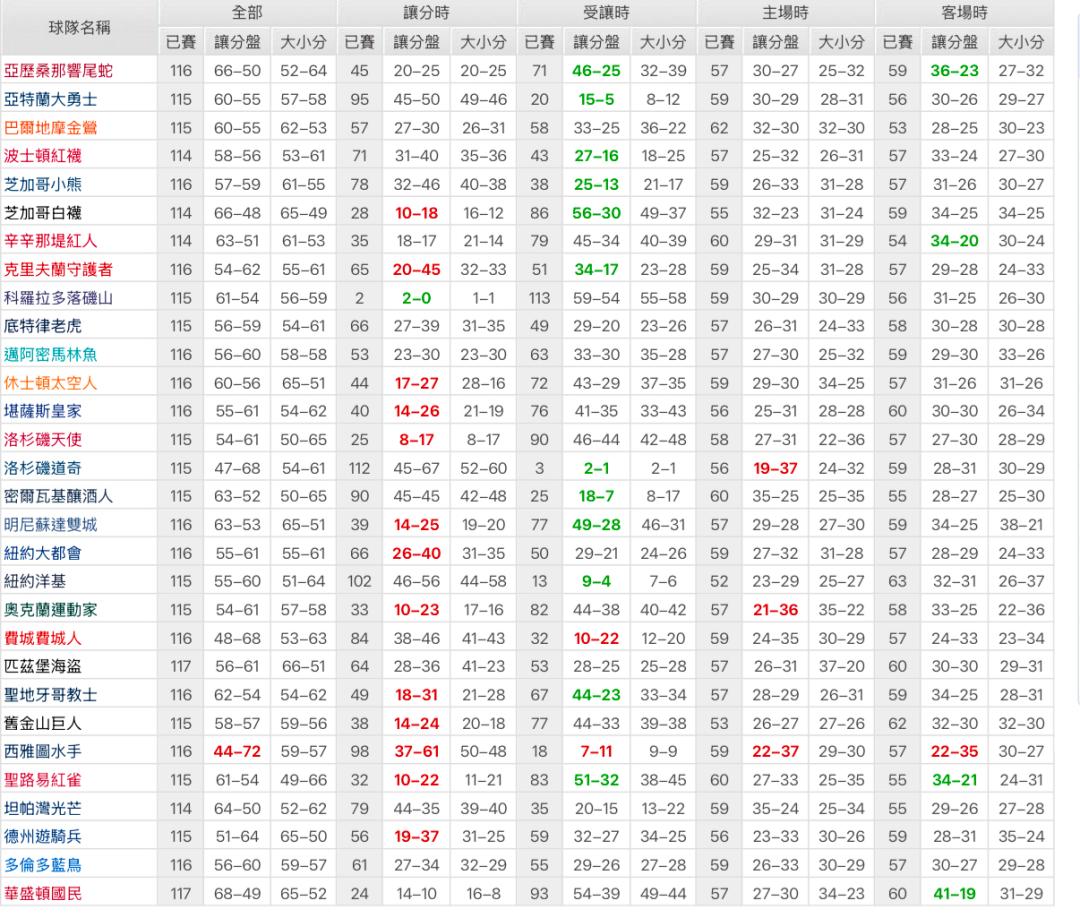Select the green 41–19 value for 華盛頓國民
The width and height of the screenshot is (1080, 918).
(x=955, y=894)
